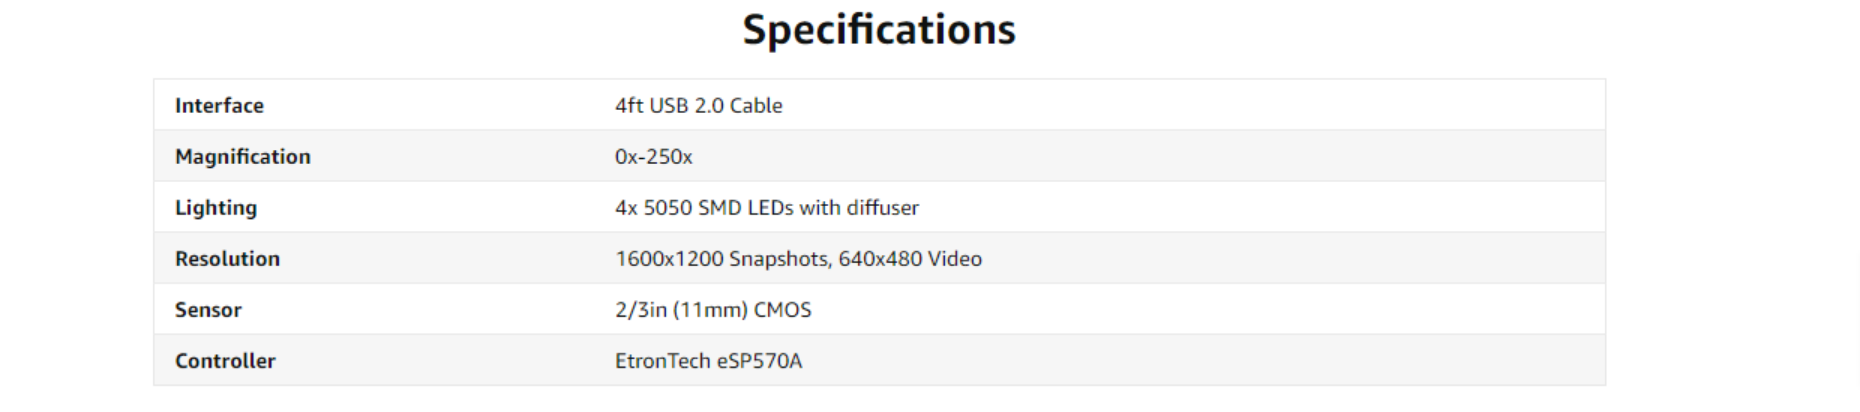
Task: Click the Sensor row label
Action: click(208, 310)
